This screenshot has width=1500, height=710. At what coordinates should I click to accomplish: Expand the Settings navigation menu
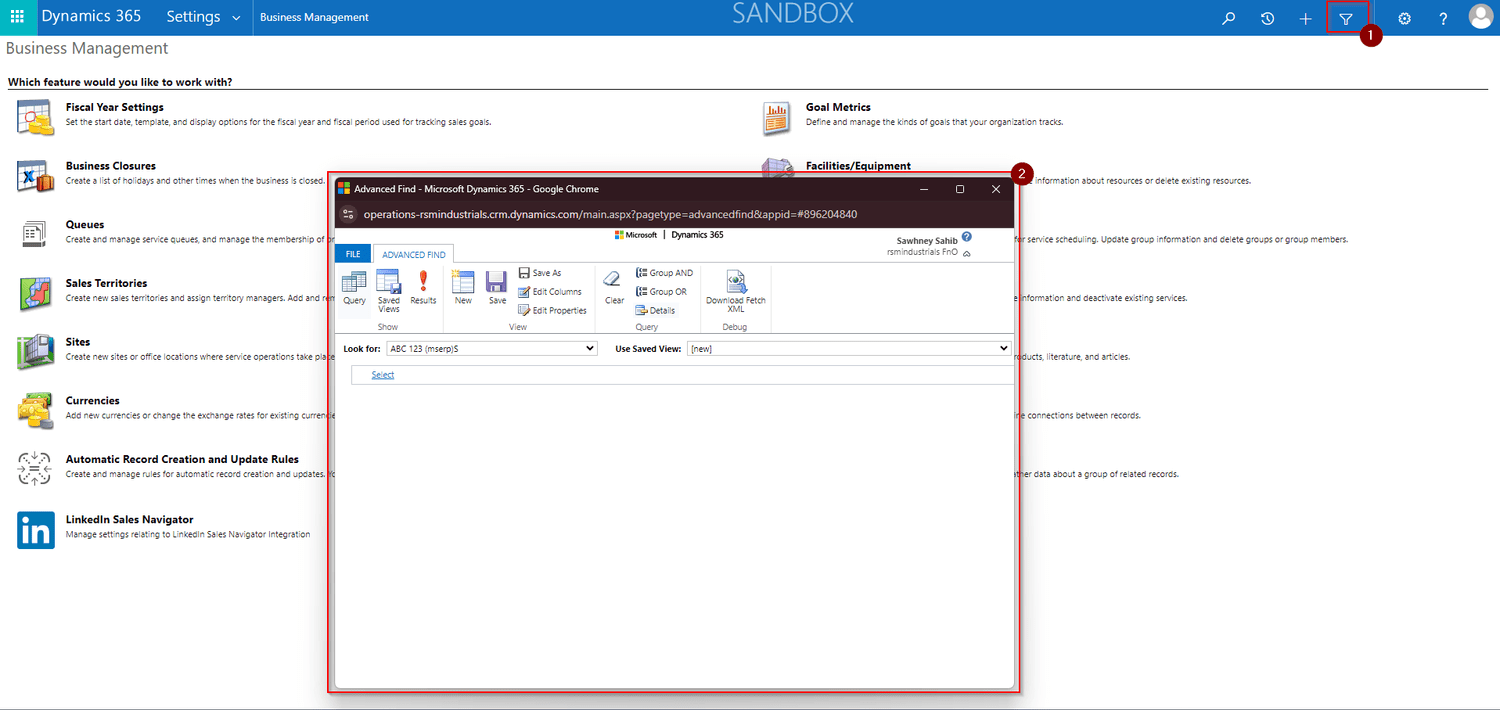(x=203, y=16)
